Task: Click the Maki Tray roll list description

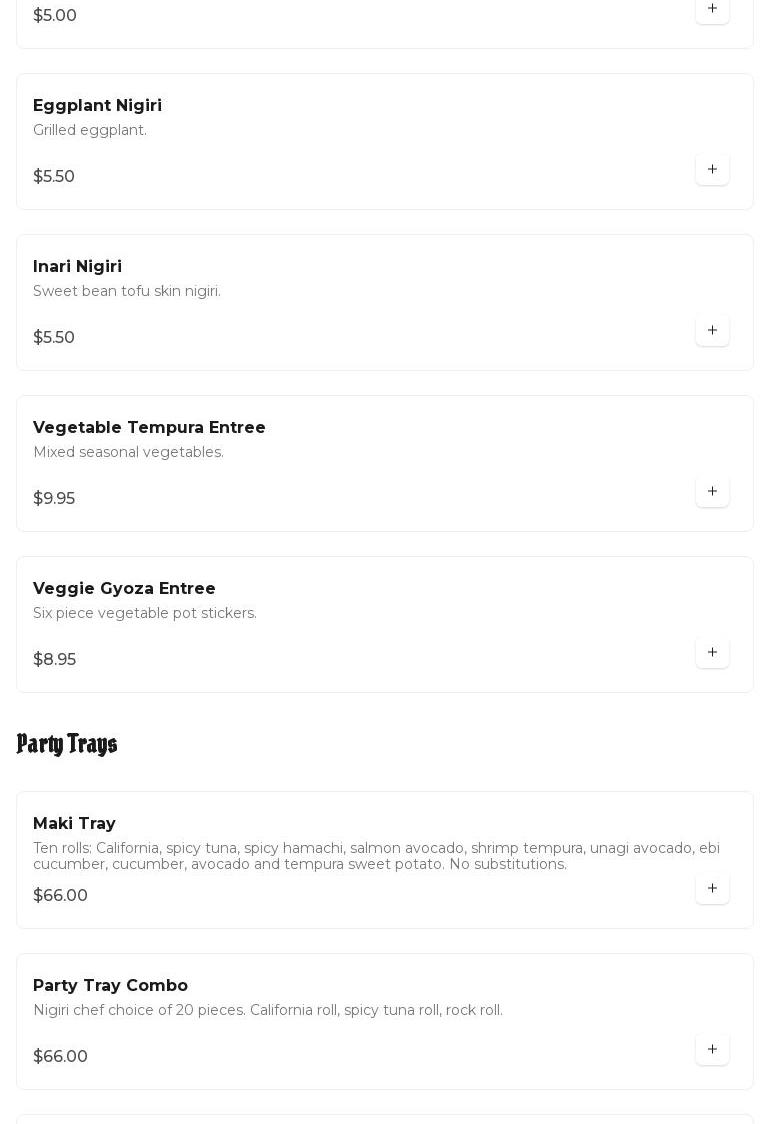Action: (376, 856)
